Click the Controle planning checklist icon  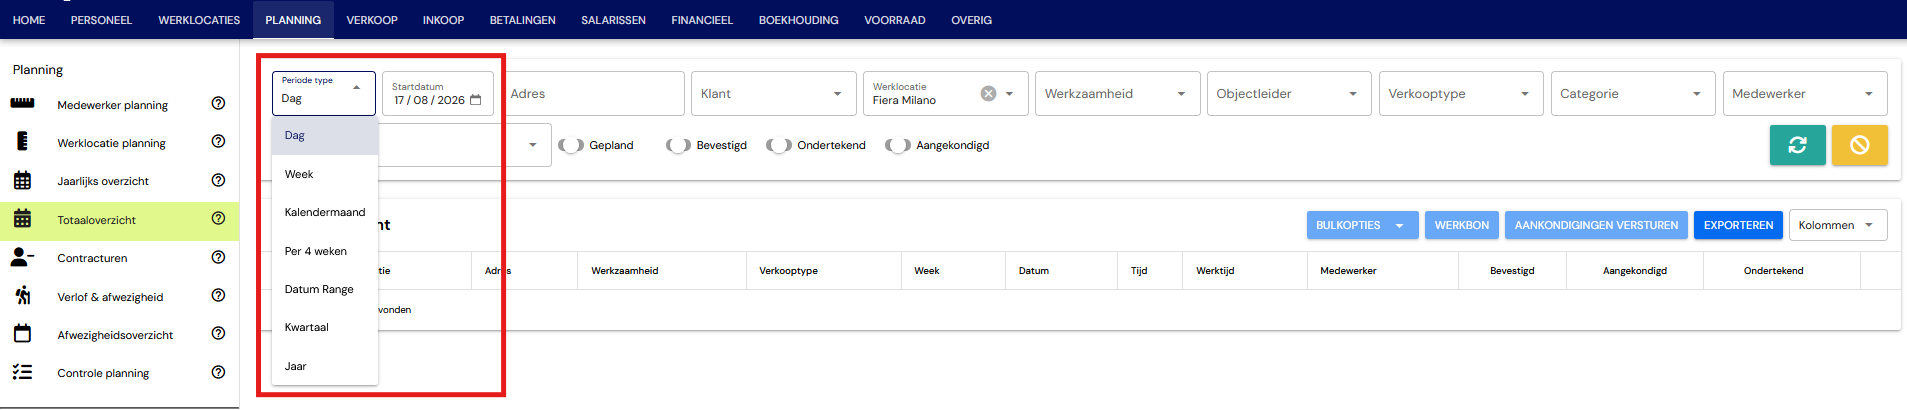(22, 372)
